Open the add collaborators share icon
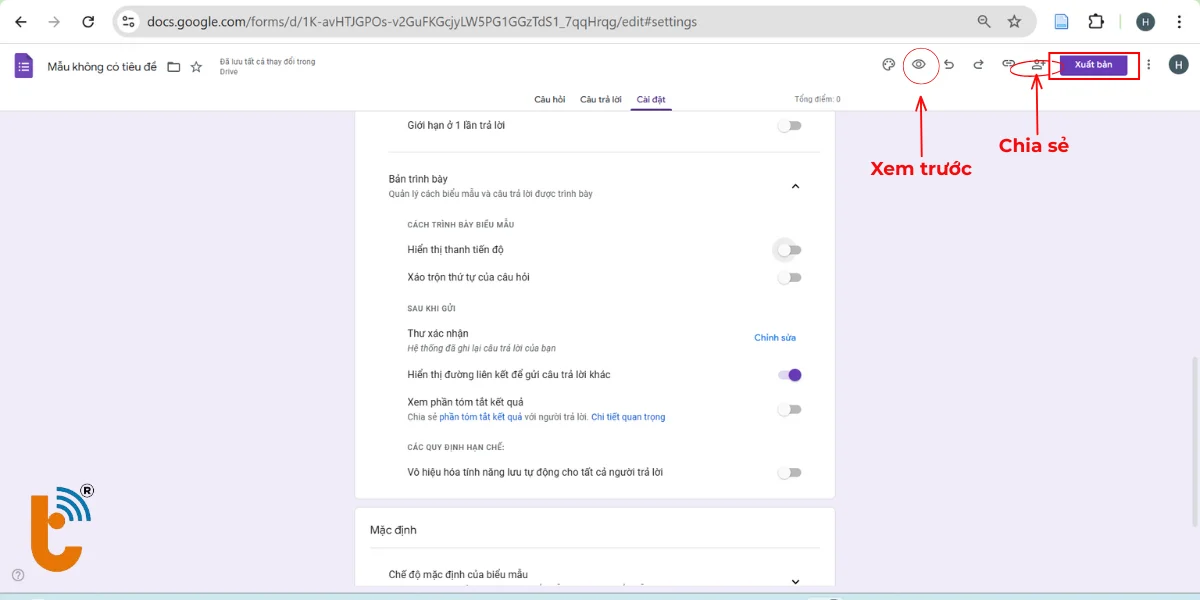Image resolution: width=1200 pixels, height=600 pixels. 1038,65
